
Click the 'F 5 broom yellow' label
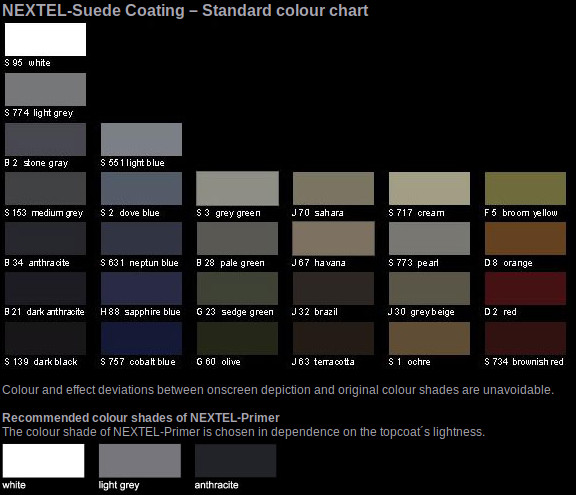[x=521, y=213]
